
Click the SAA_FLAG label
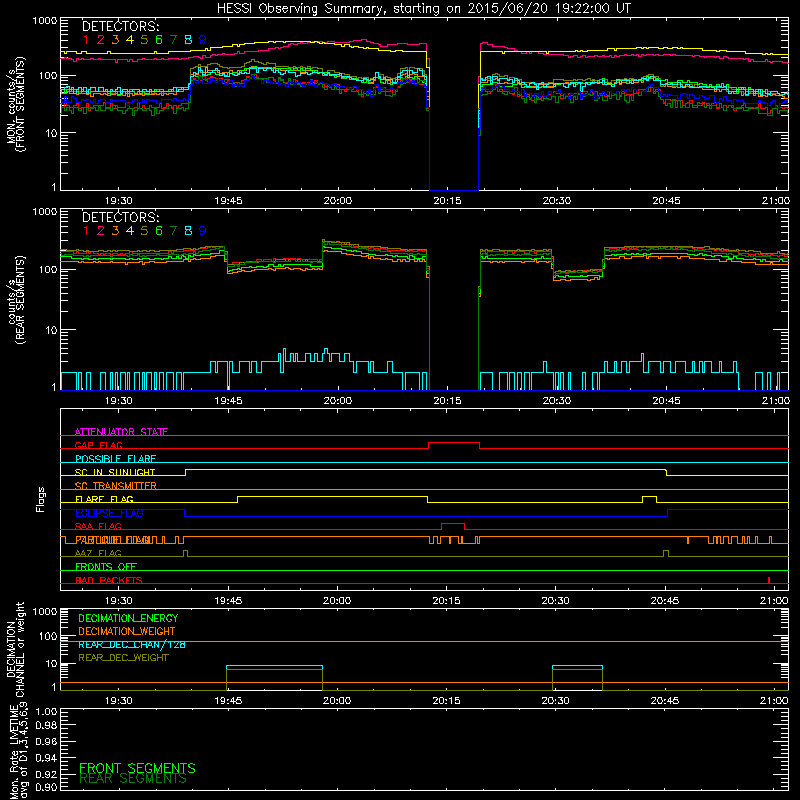(x=98, y=526)
